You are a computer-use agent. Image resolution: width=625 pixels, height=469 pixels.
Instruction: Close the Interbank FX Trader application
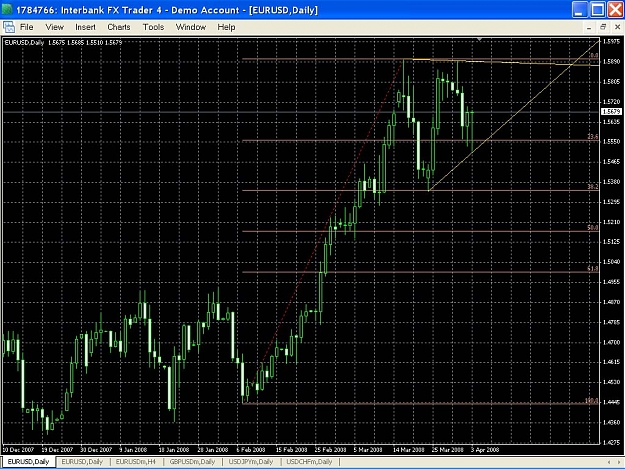point(615,10)
